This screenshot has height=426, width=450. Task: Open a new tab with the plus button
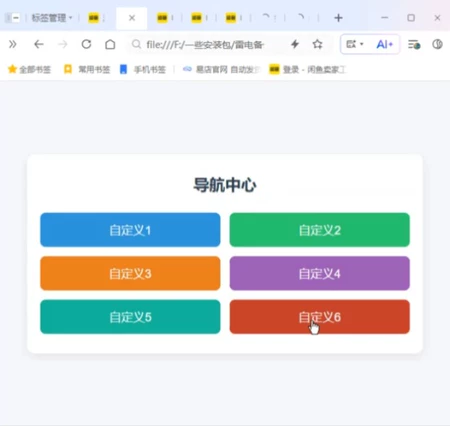(338, 18)
